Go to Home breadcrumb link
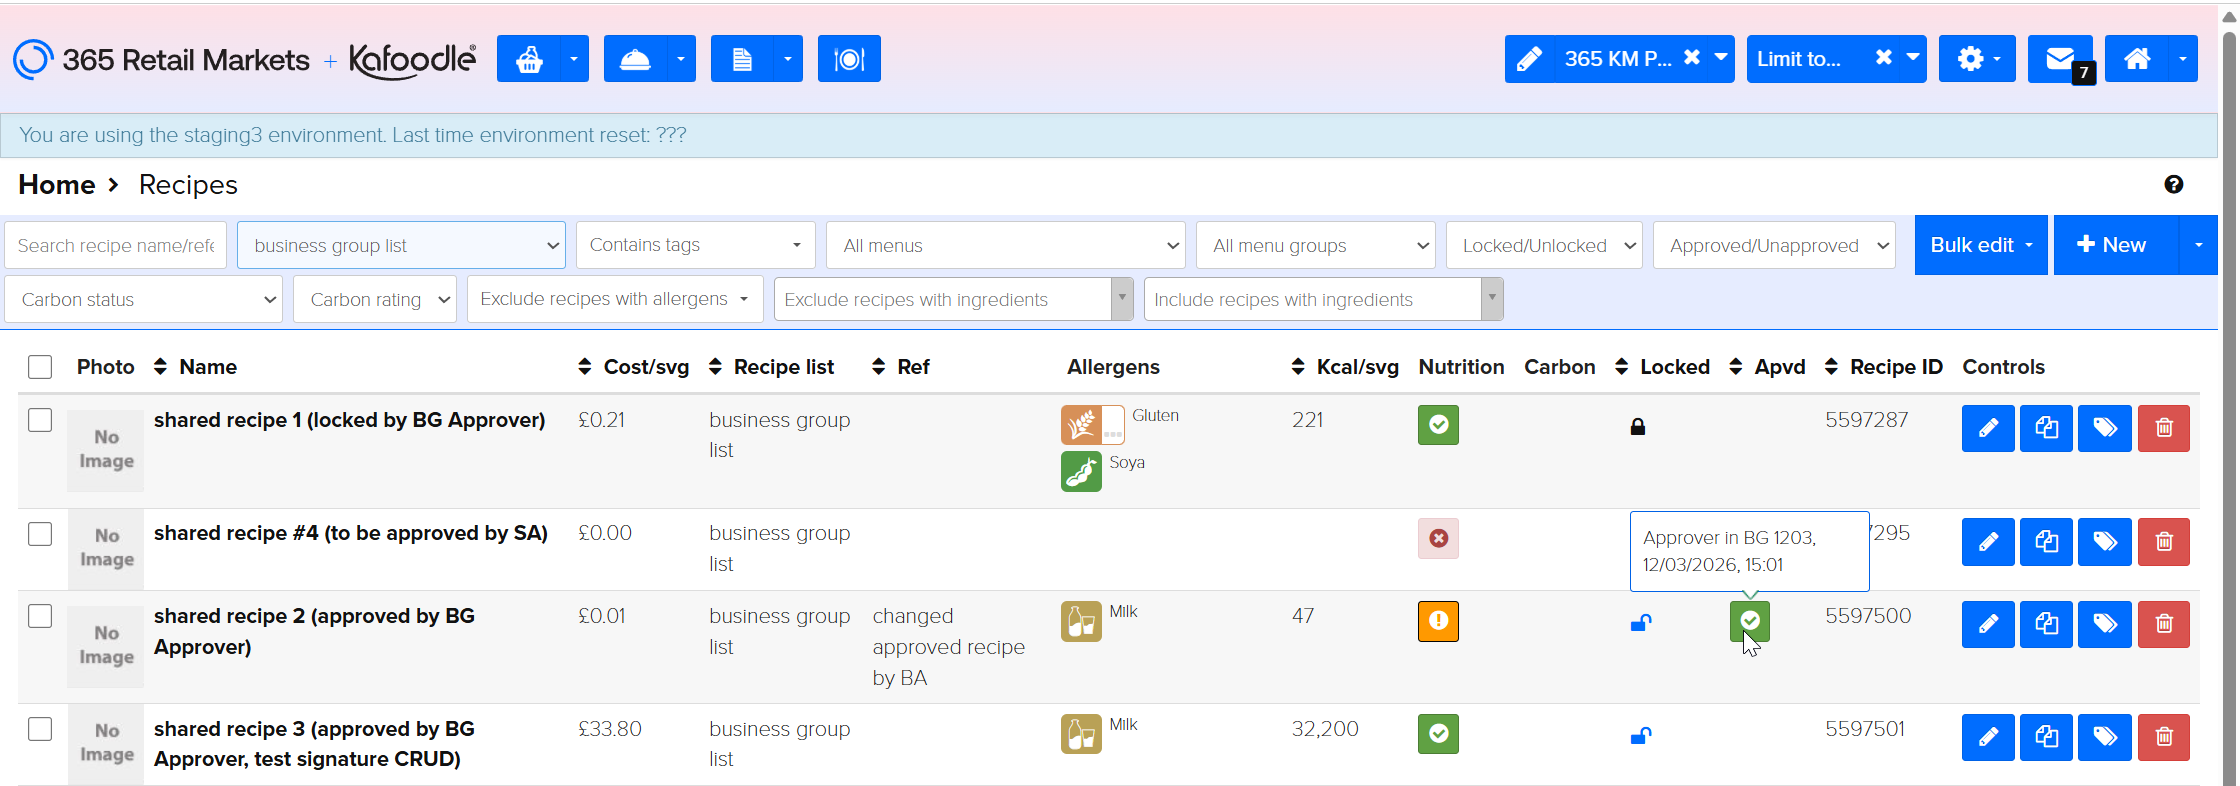Screen dimensions: 2240x786 click(57, 185)
